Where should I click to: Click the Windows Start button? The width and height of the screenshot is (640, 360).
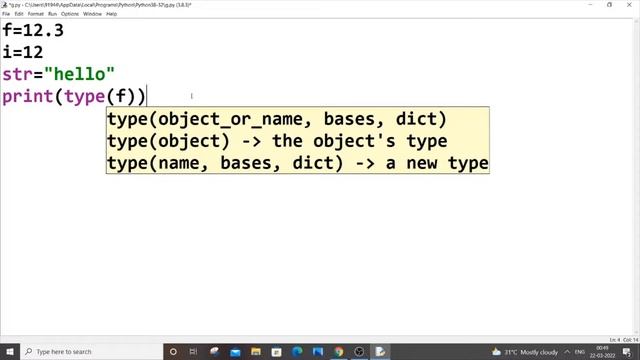(10, 351)
